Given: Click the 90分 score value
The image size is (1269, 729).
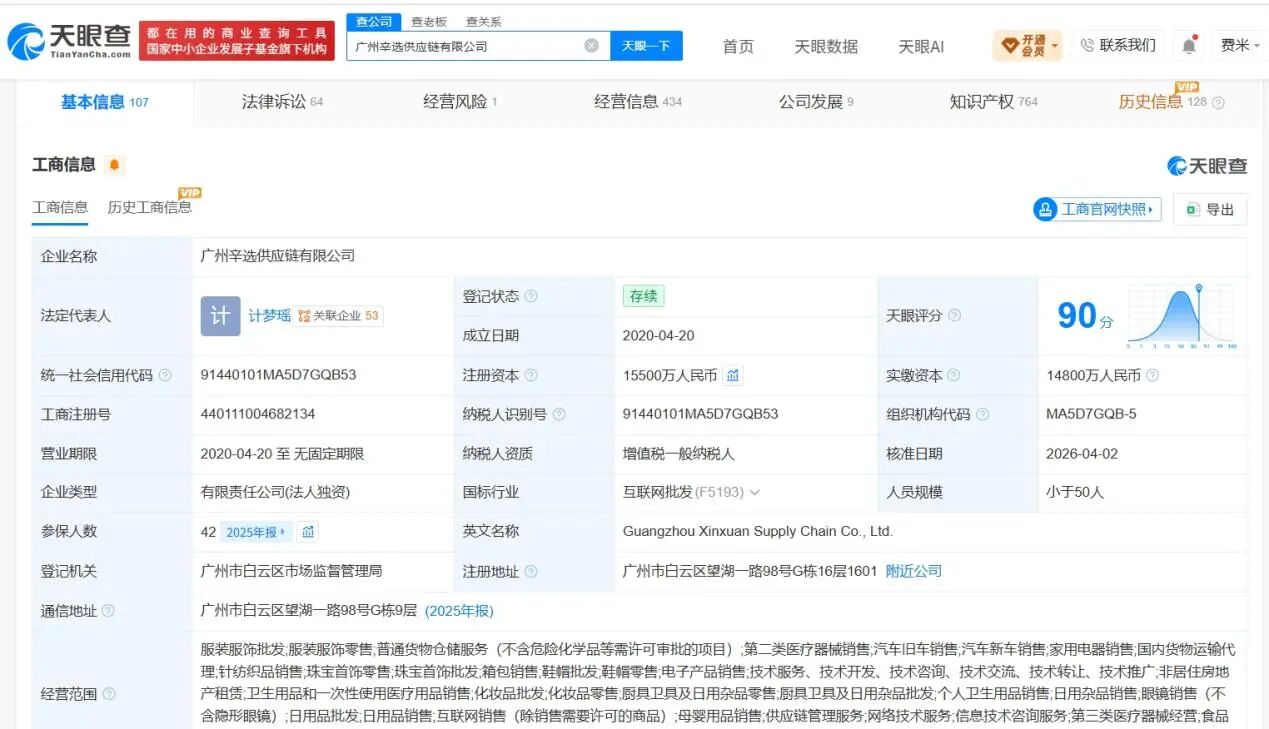Looking at the screenshot, I should click(1085, 316).
